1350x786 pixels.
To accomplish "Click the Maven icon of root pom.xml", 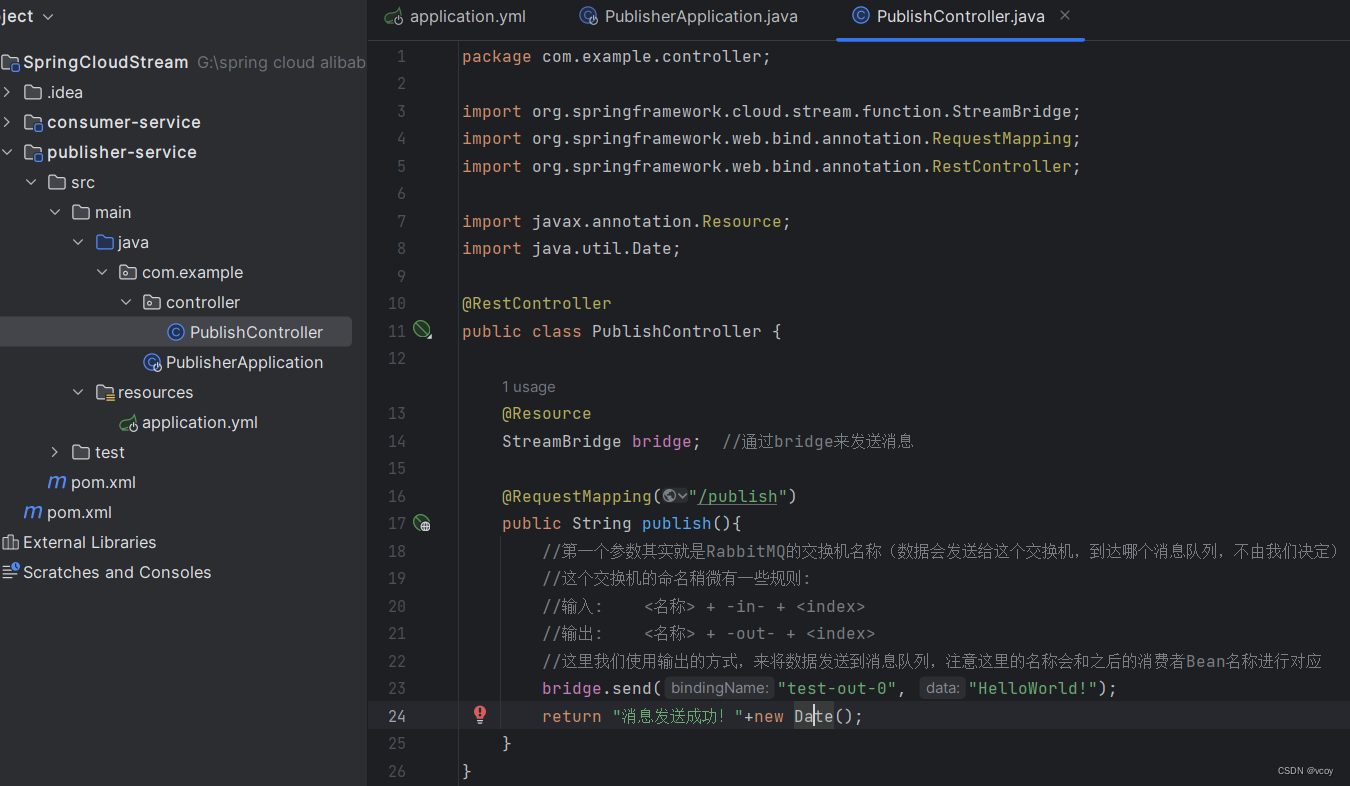I will tap(33, 512).
